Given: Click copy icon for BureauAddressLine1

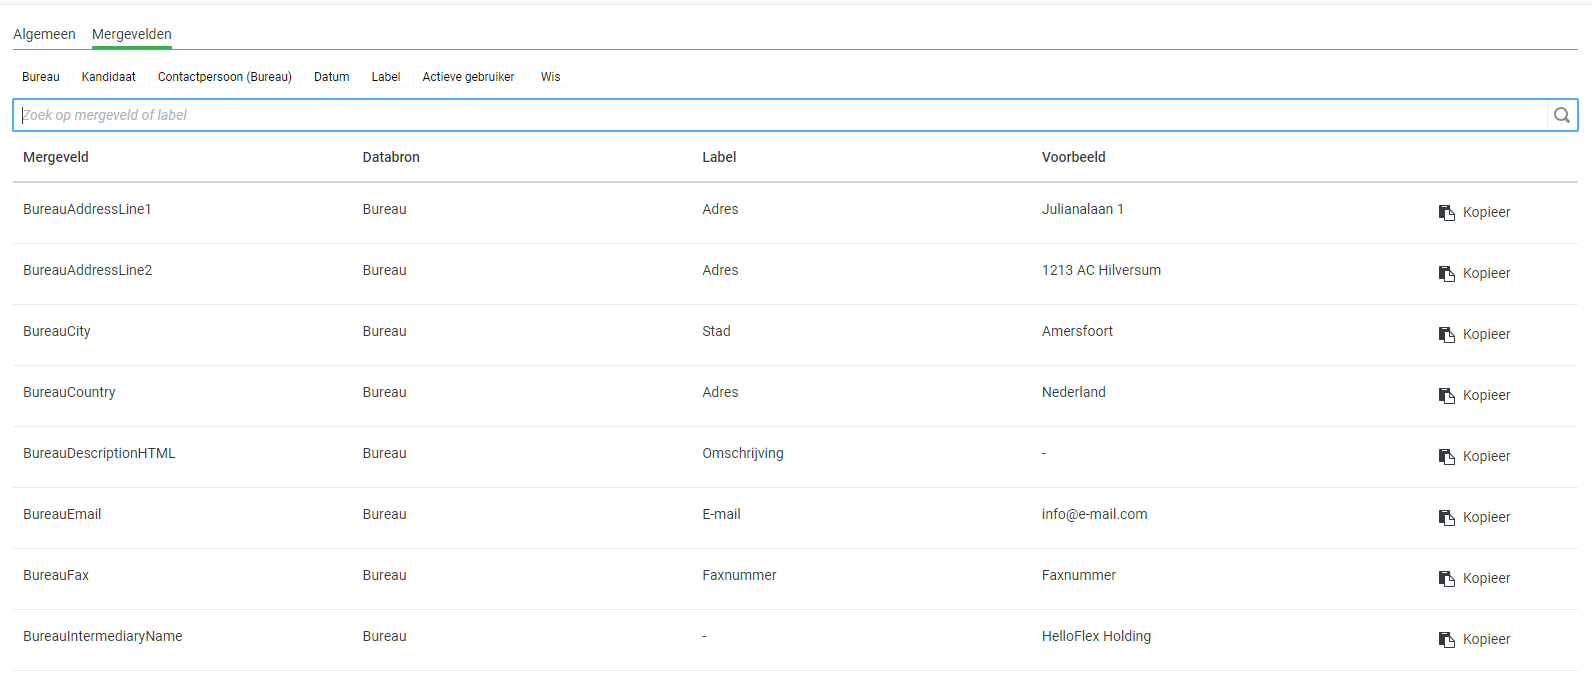Looking at the screenshot, I should click(1446, 212).
